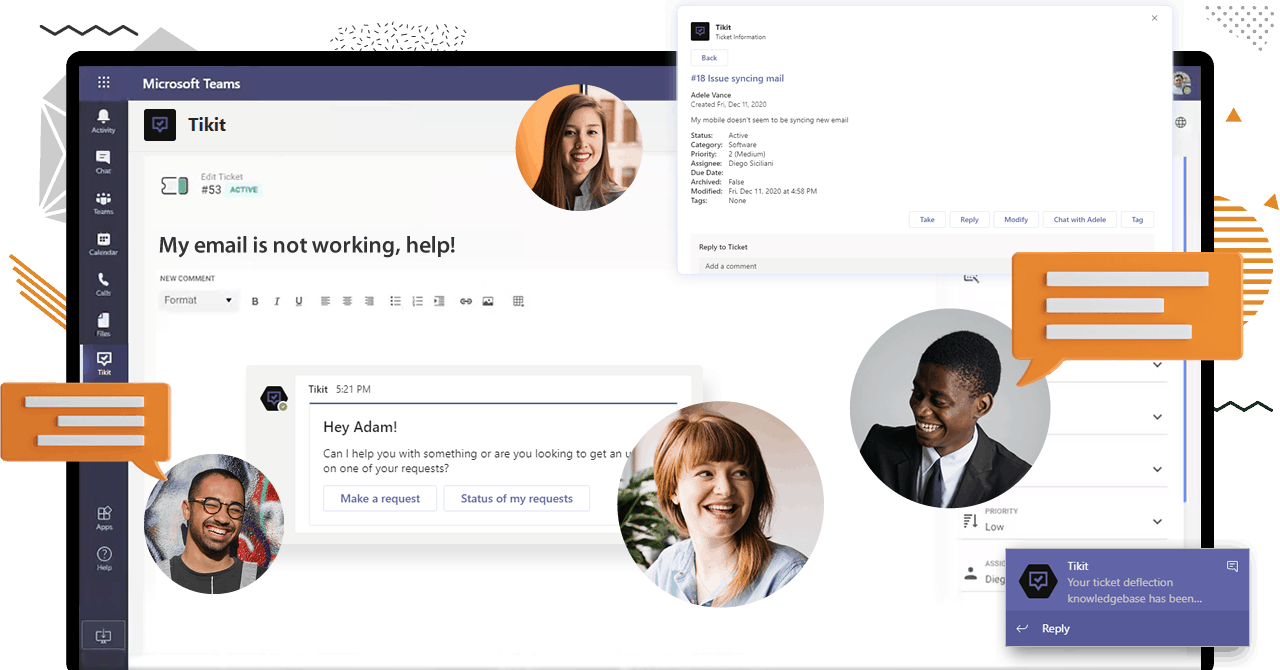Click the Tikit logo beside the page title

pyautogui.click(x=160, y=125)
